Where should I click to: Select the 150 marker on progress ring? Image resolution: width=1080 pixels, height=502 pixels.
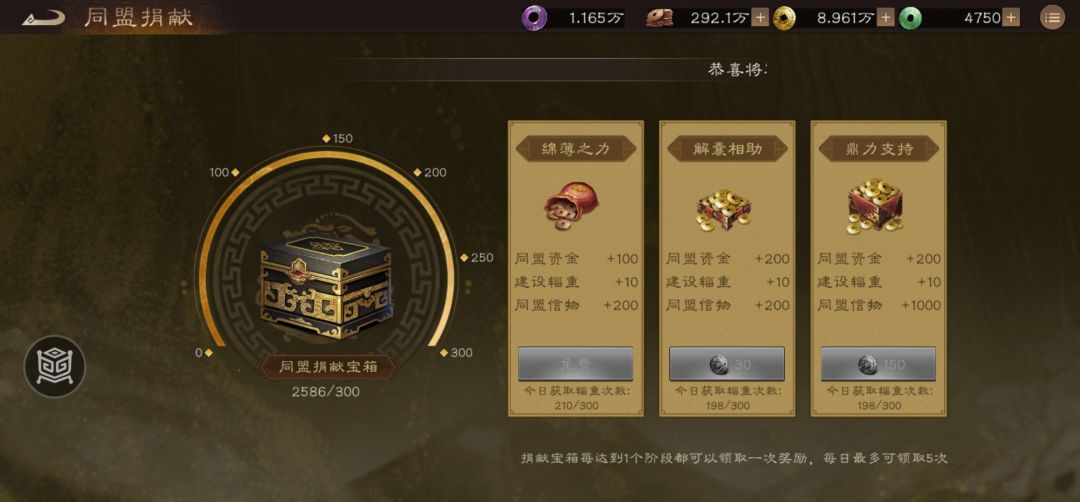tap(338, 138)
